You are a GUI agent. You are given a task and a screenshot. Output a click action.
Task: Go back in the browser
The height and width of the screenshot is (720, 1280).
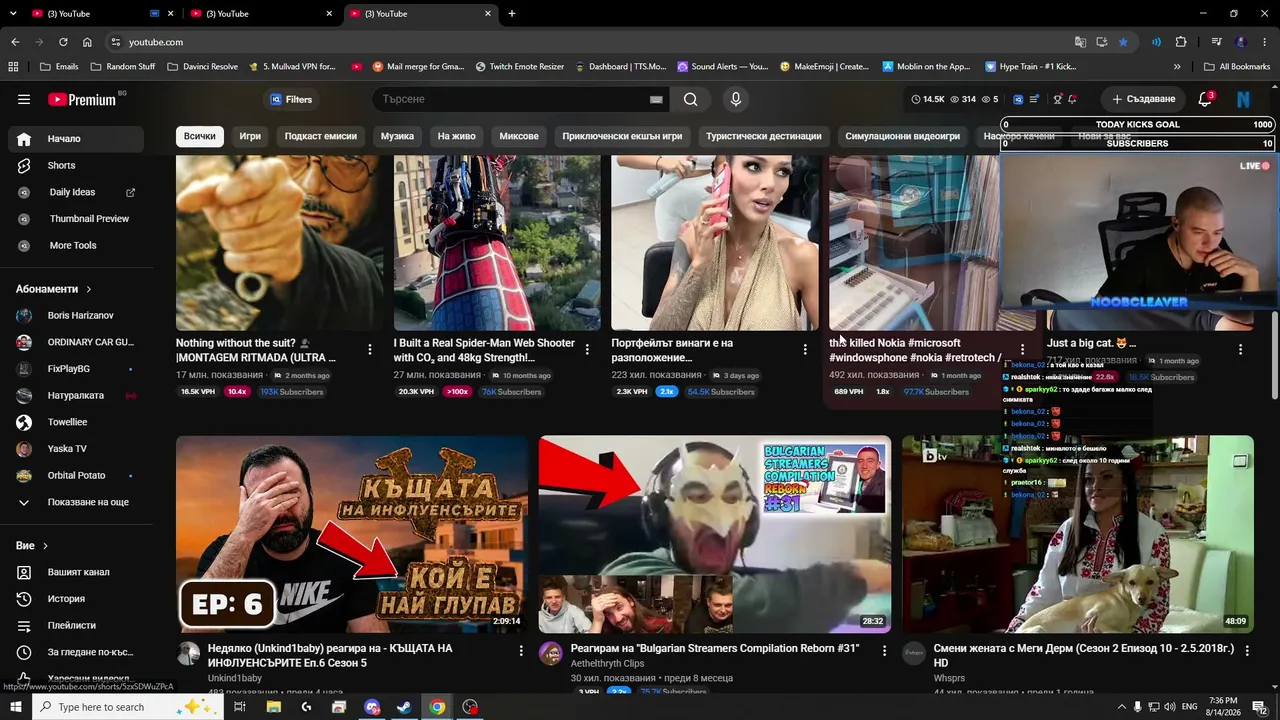(x=15, y=42)
